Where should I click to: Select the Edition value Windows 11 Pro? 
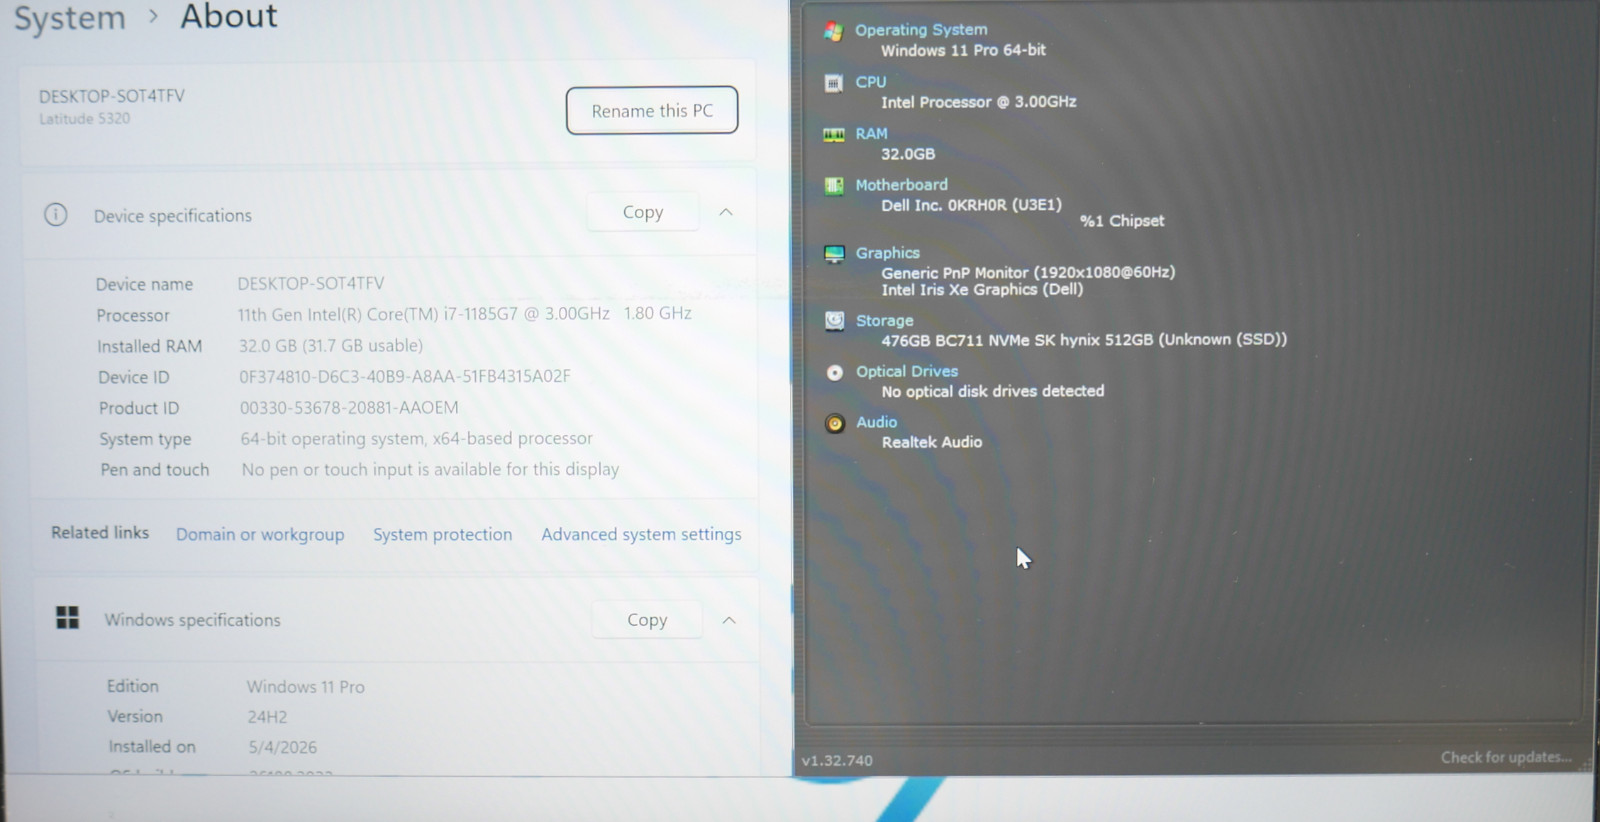pyautogui.click(x=306, y=687)
